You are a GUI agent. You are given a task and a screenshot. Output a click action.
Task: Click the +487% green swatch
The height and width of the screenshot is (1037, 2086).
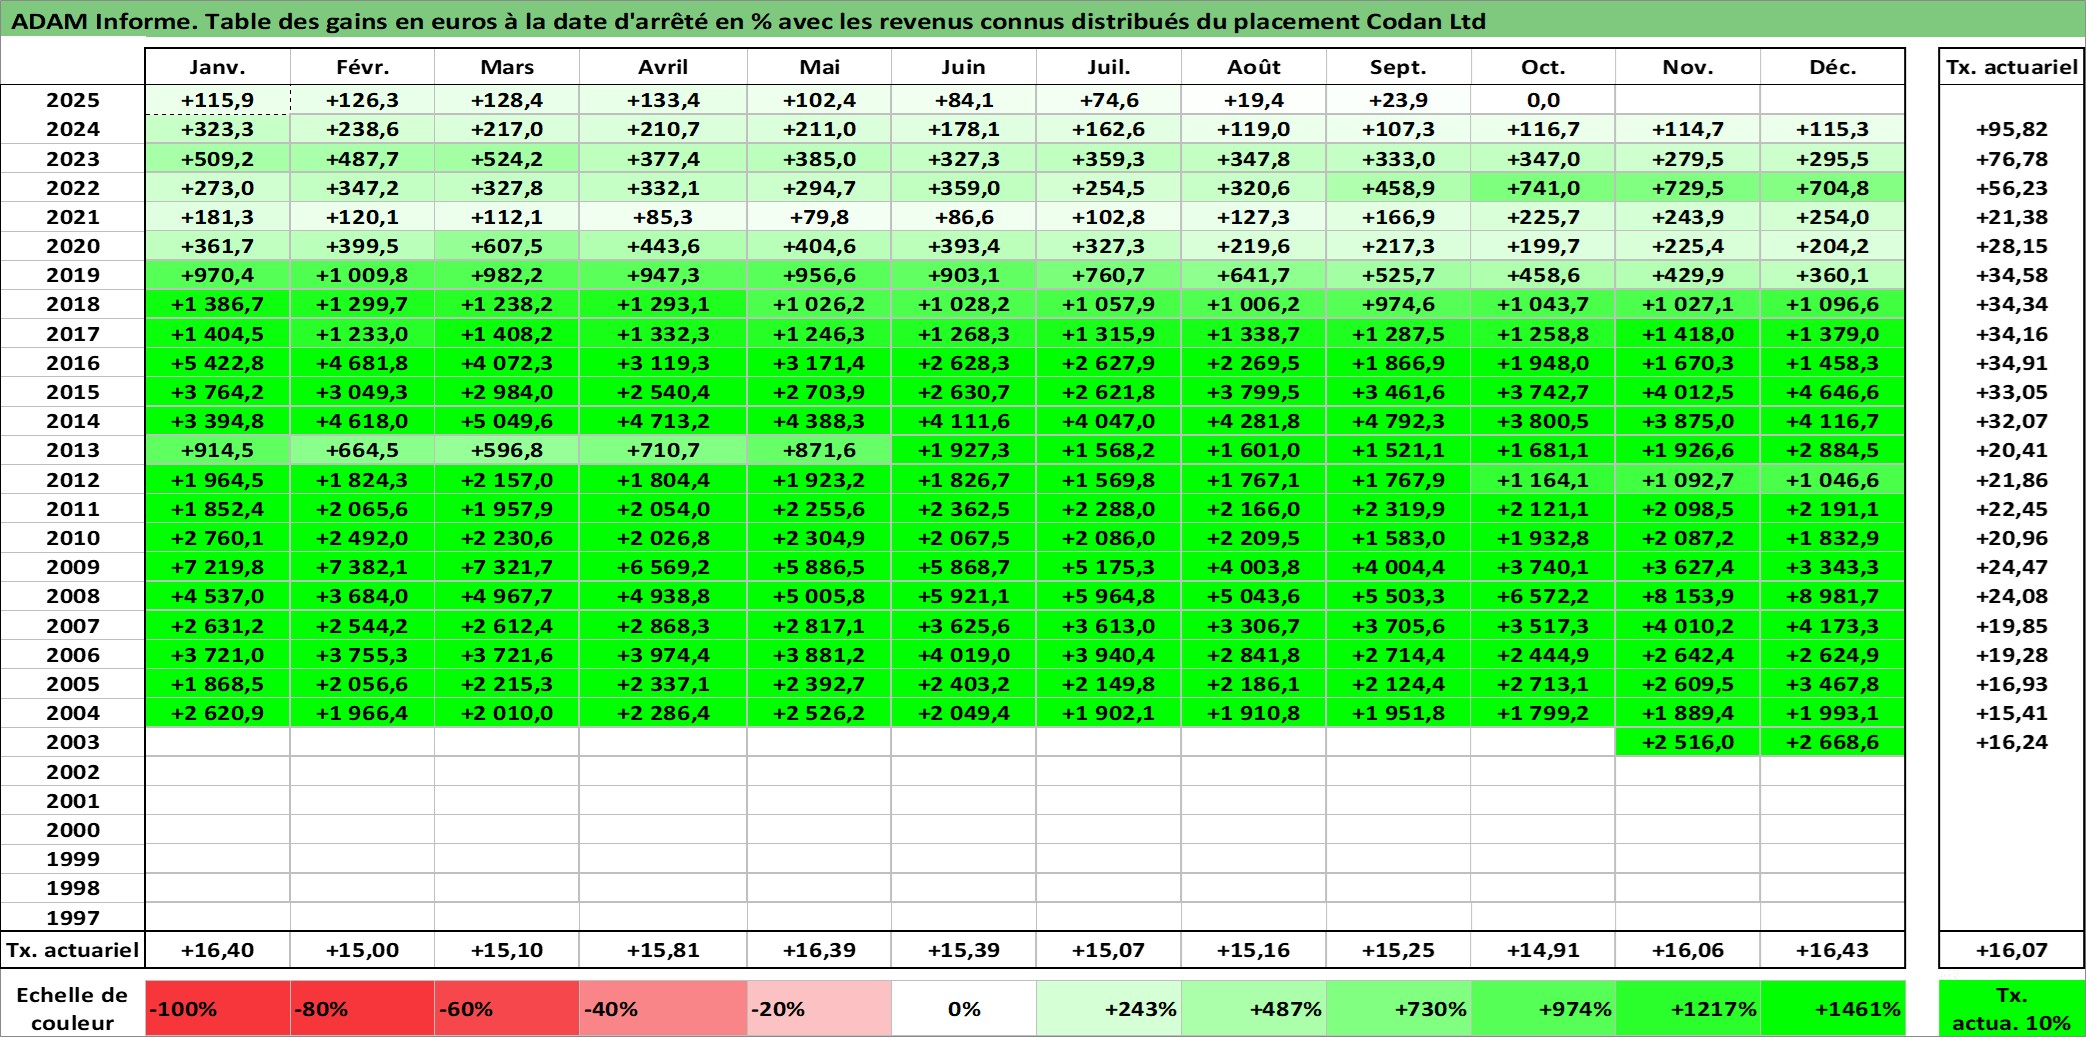click(1254, 1008)
